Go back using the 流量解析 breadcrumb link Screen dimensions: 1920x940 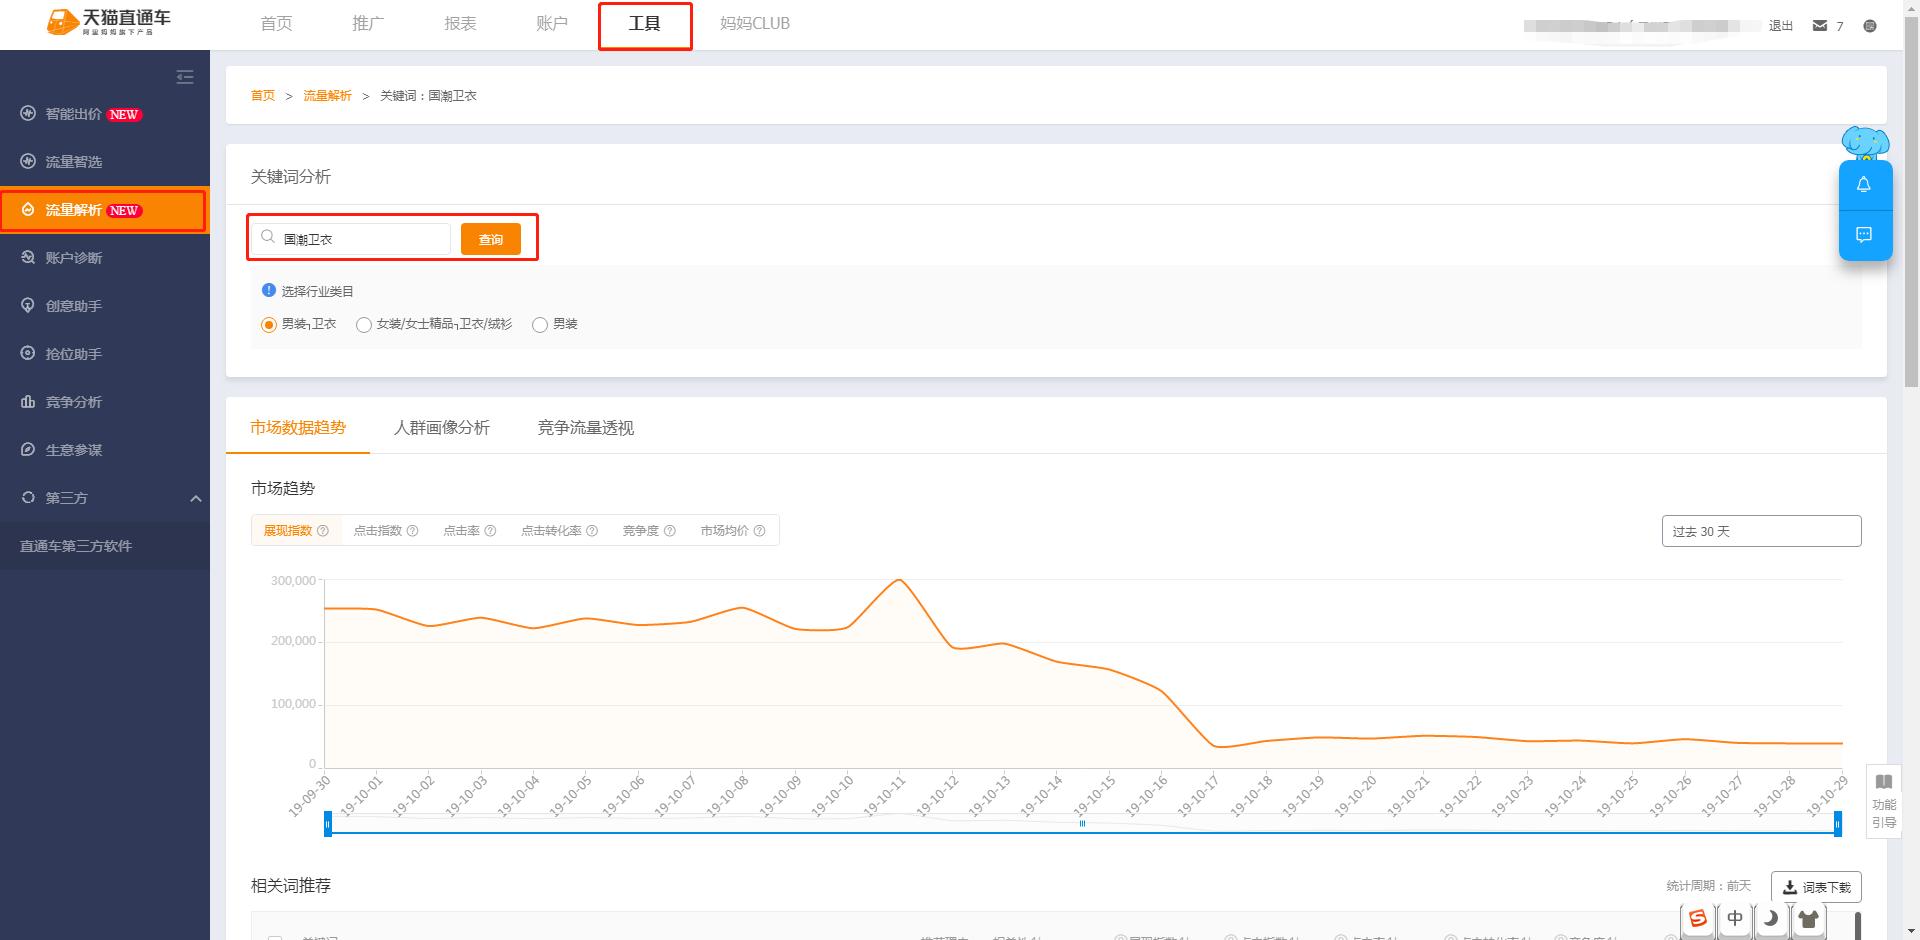(327, 95)
